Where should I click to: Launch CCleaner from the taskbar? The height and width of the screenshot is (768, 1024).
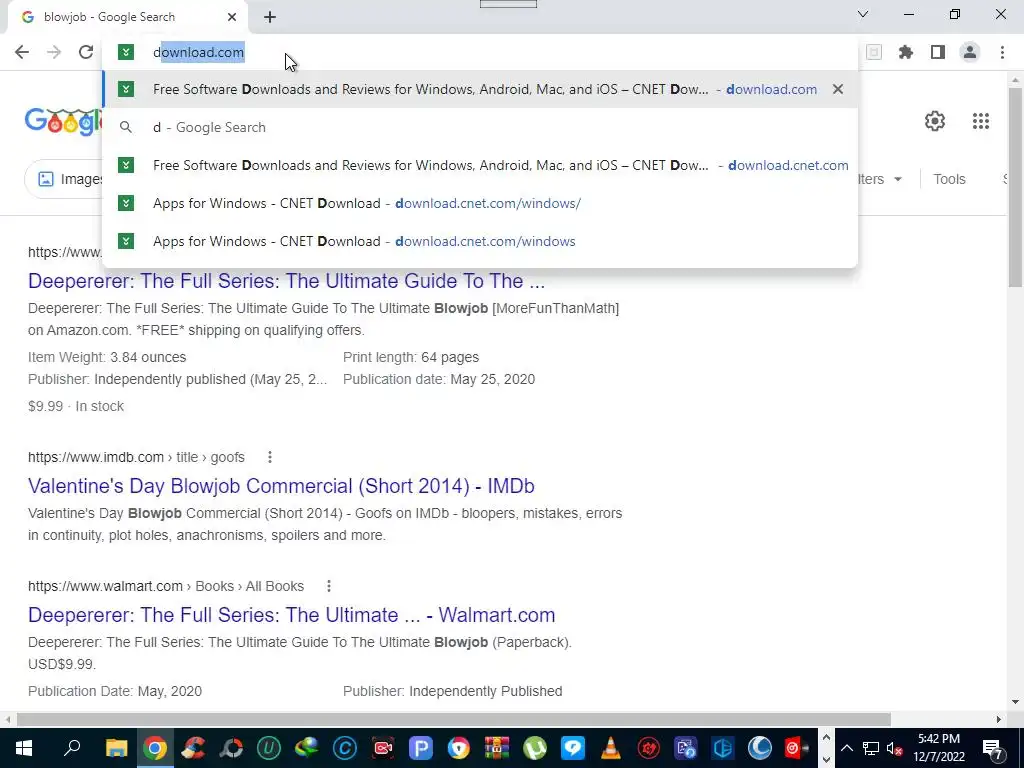coord(193,748)
